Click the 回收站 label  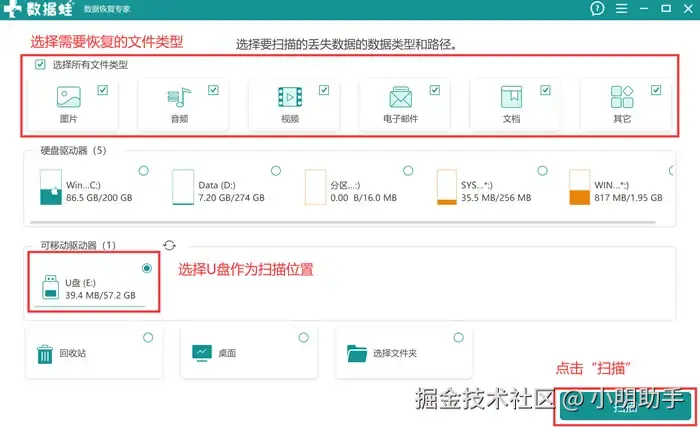pos(72,353)
